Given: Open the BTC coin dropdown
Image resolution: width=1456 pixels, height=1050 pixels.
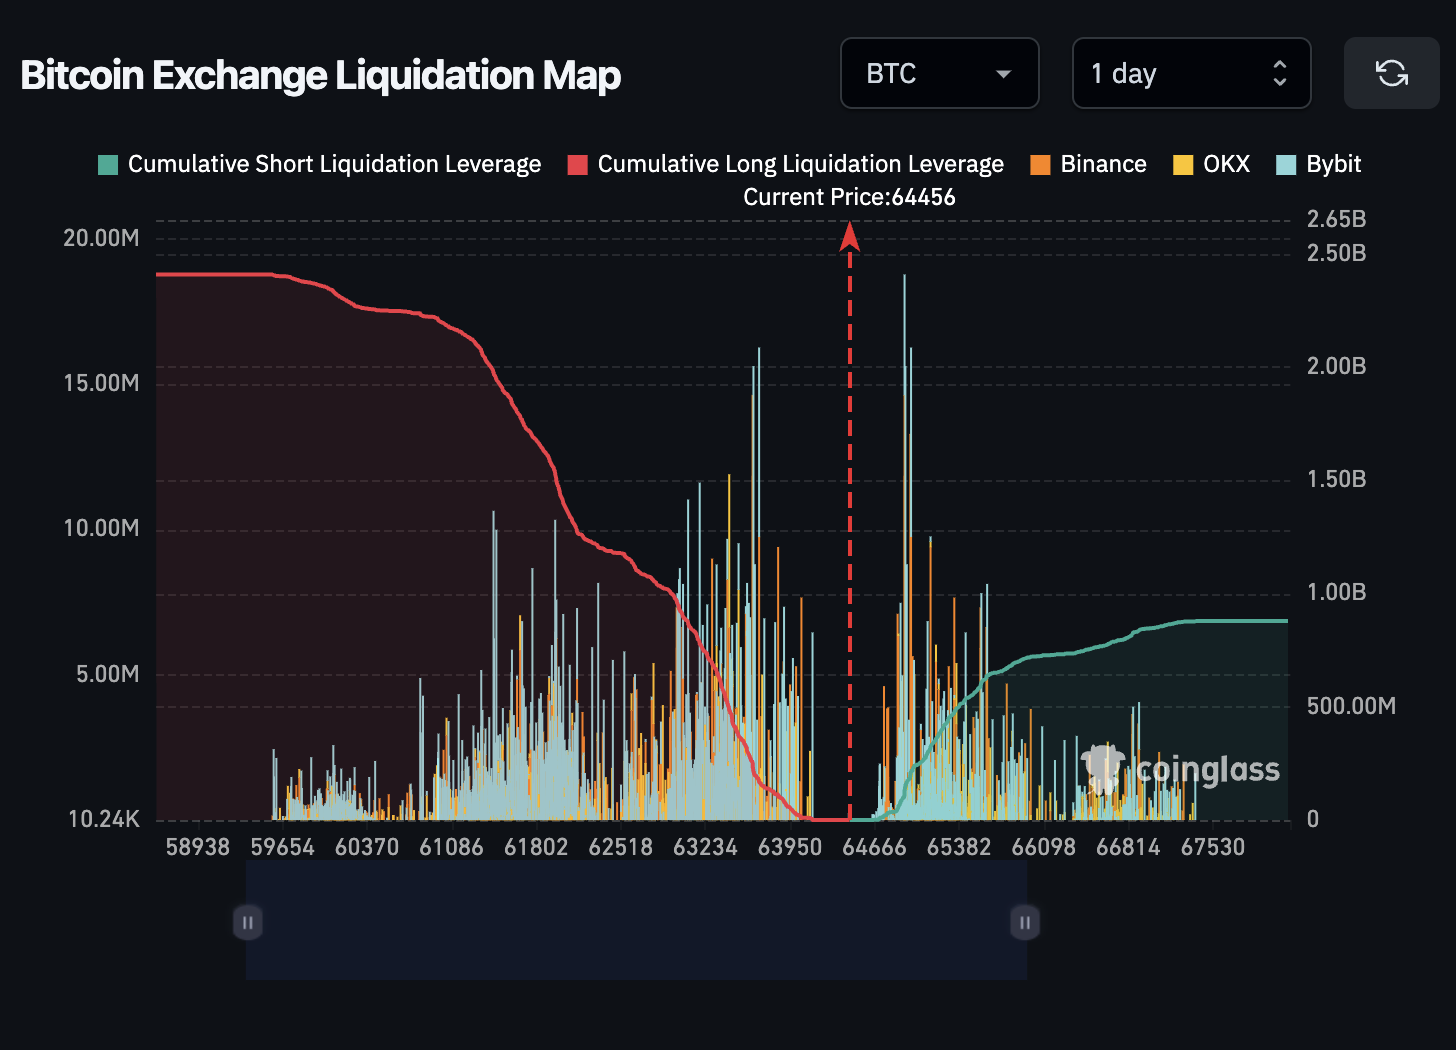Looking at the screenshot, I should pyautogui.click(x=940, y=73).
